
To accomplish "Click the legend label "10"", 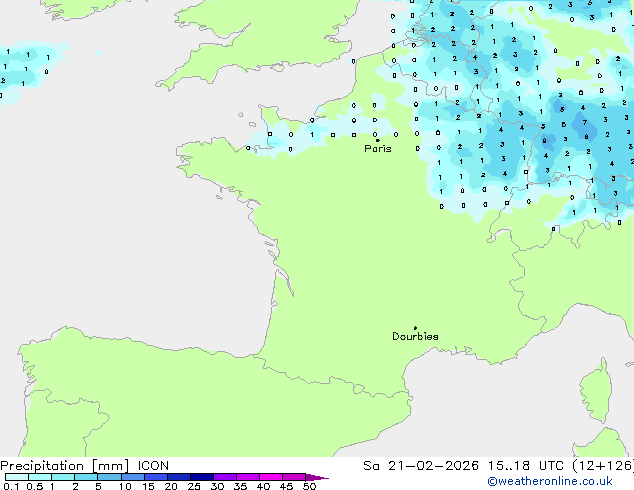I will pos(125,486).
